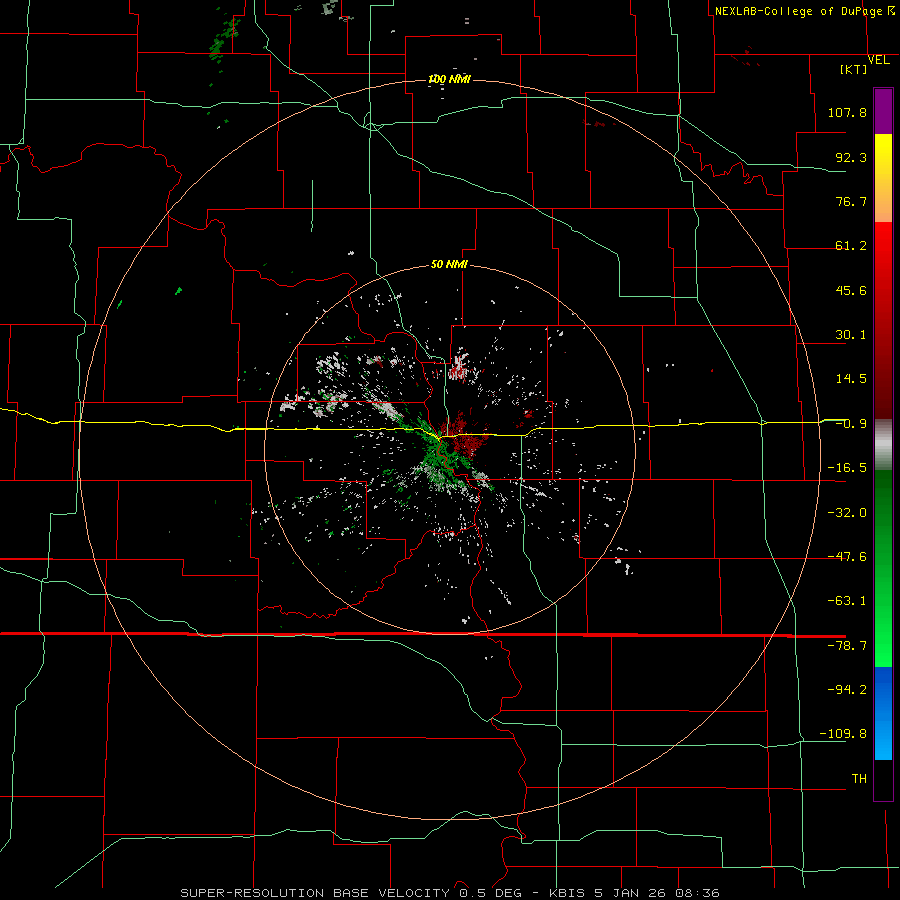Viewport: 900px width, 900px height.
Task: Click the KBIS 5 JAN 26 08:36 timestamp
Action: [x=634, y=893]
